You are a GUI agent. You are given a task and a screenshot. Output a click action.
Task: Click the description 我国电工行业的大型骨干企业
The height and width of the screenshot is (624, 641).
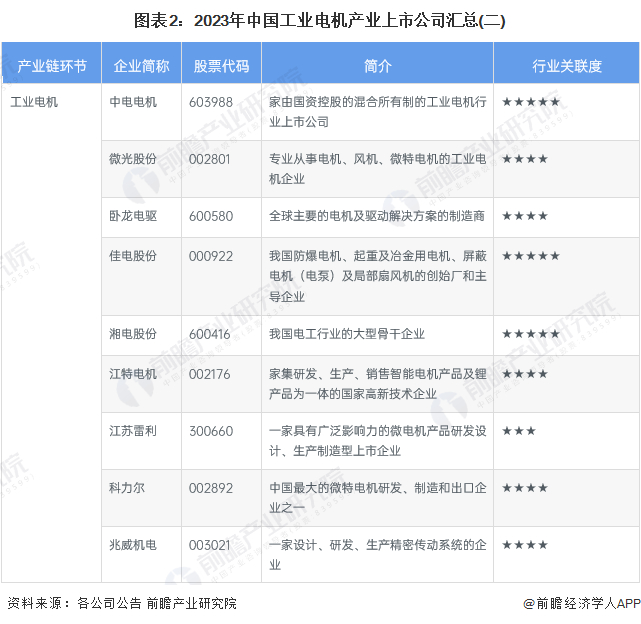(347, 334)
